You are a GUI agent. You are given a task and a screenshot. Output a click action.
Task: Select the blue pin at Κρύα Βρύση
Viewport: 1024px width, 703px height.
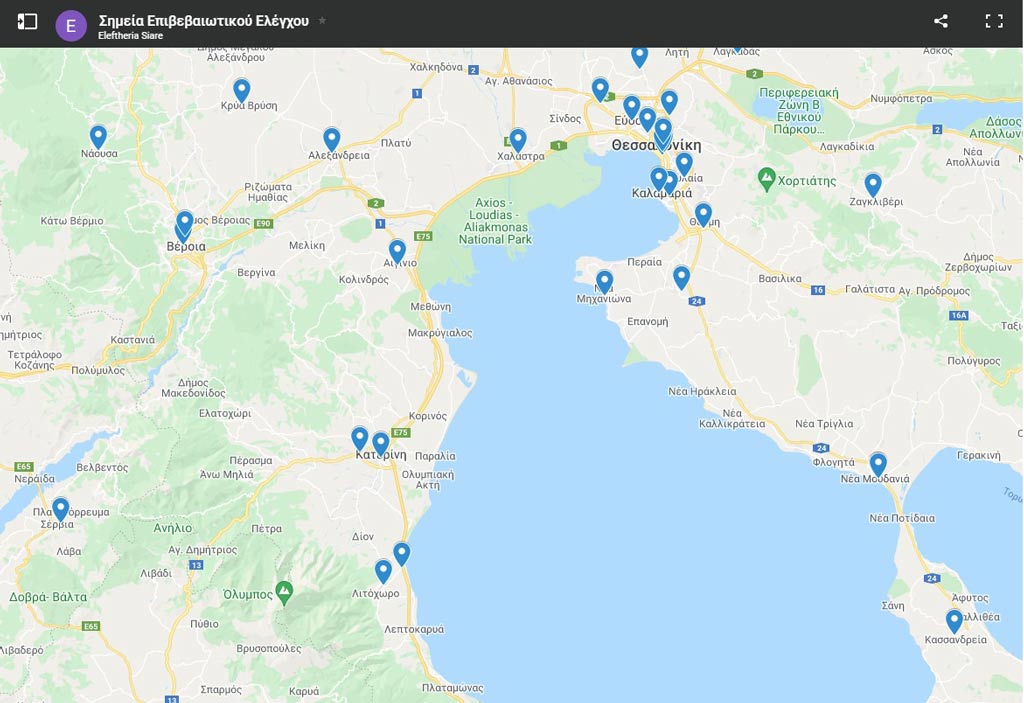click(x=241, y=90)
